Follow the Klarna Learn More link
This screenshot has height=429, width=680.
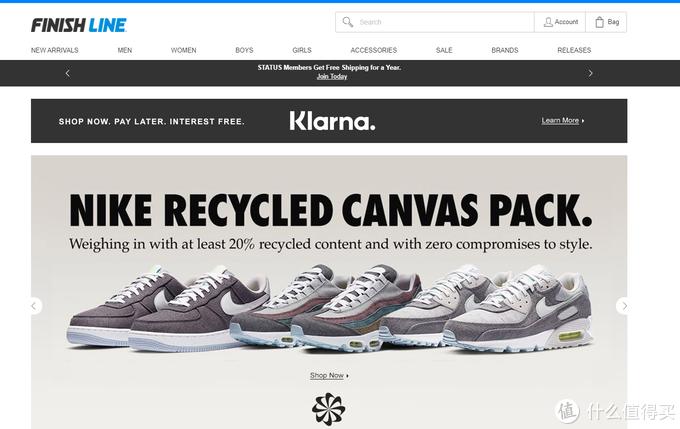coord(562,121)
